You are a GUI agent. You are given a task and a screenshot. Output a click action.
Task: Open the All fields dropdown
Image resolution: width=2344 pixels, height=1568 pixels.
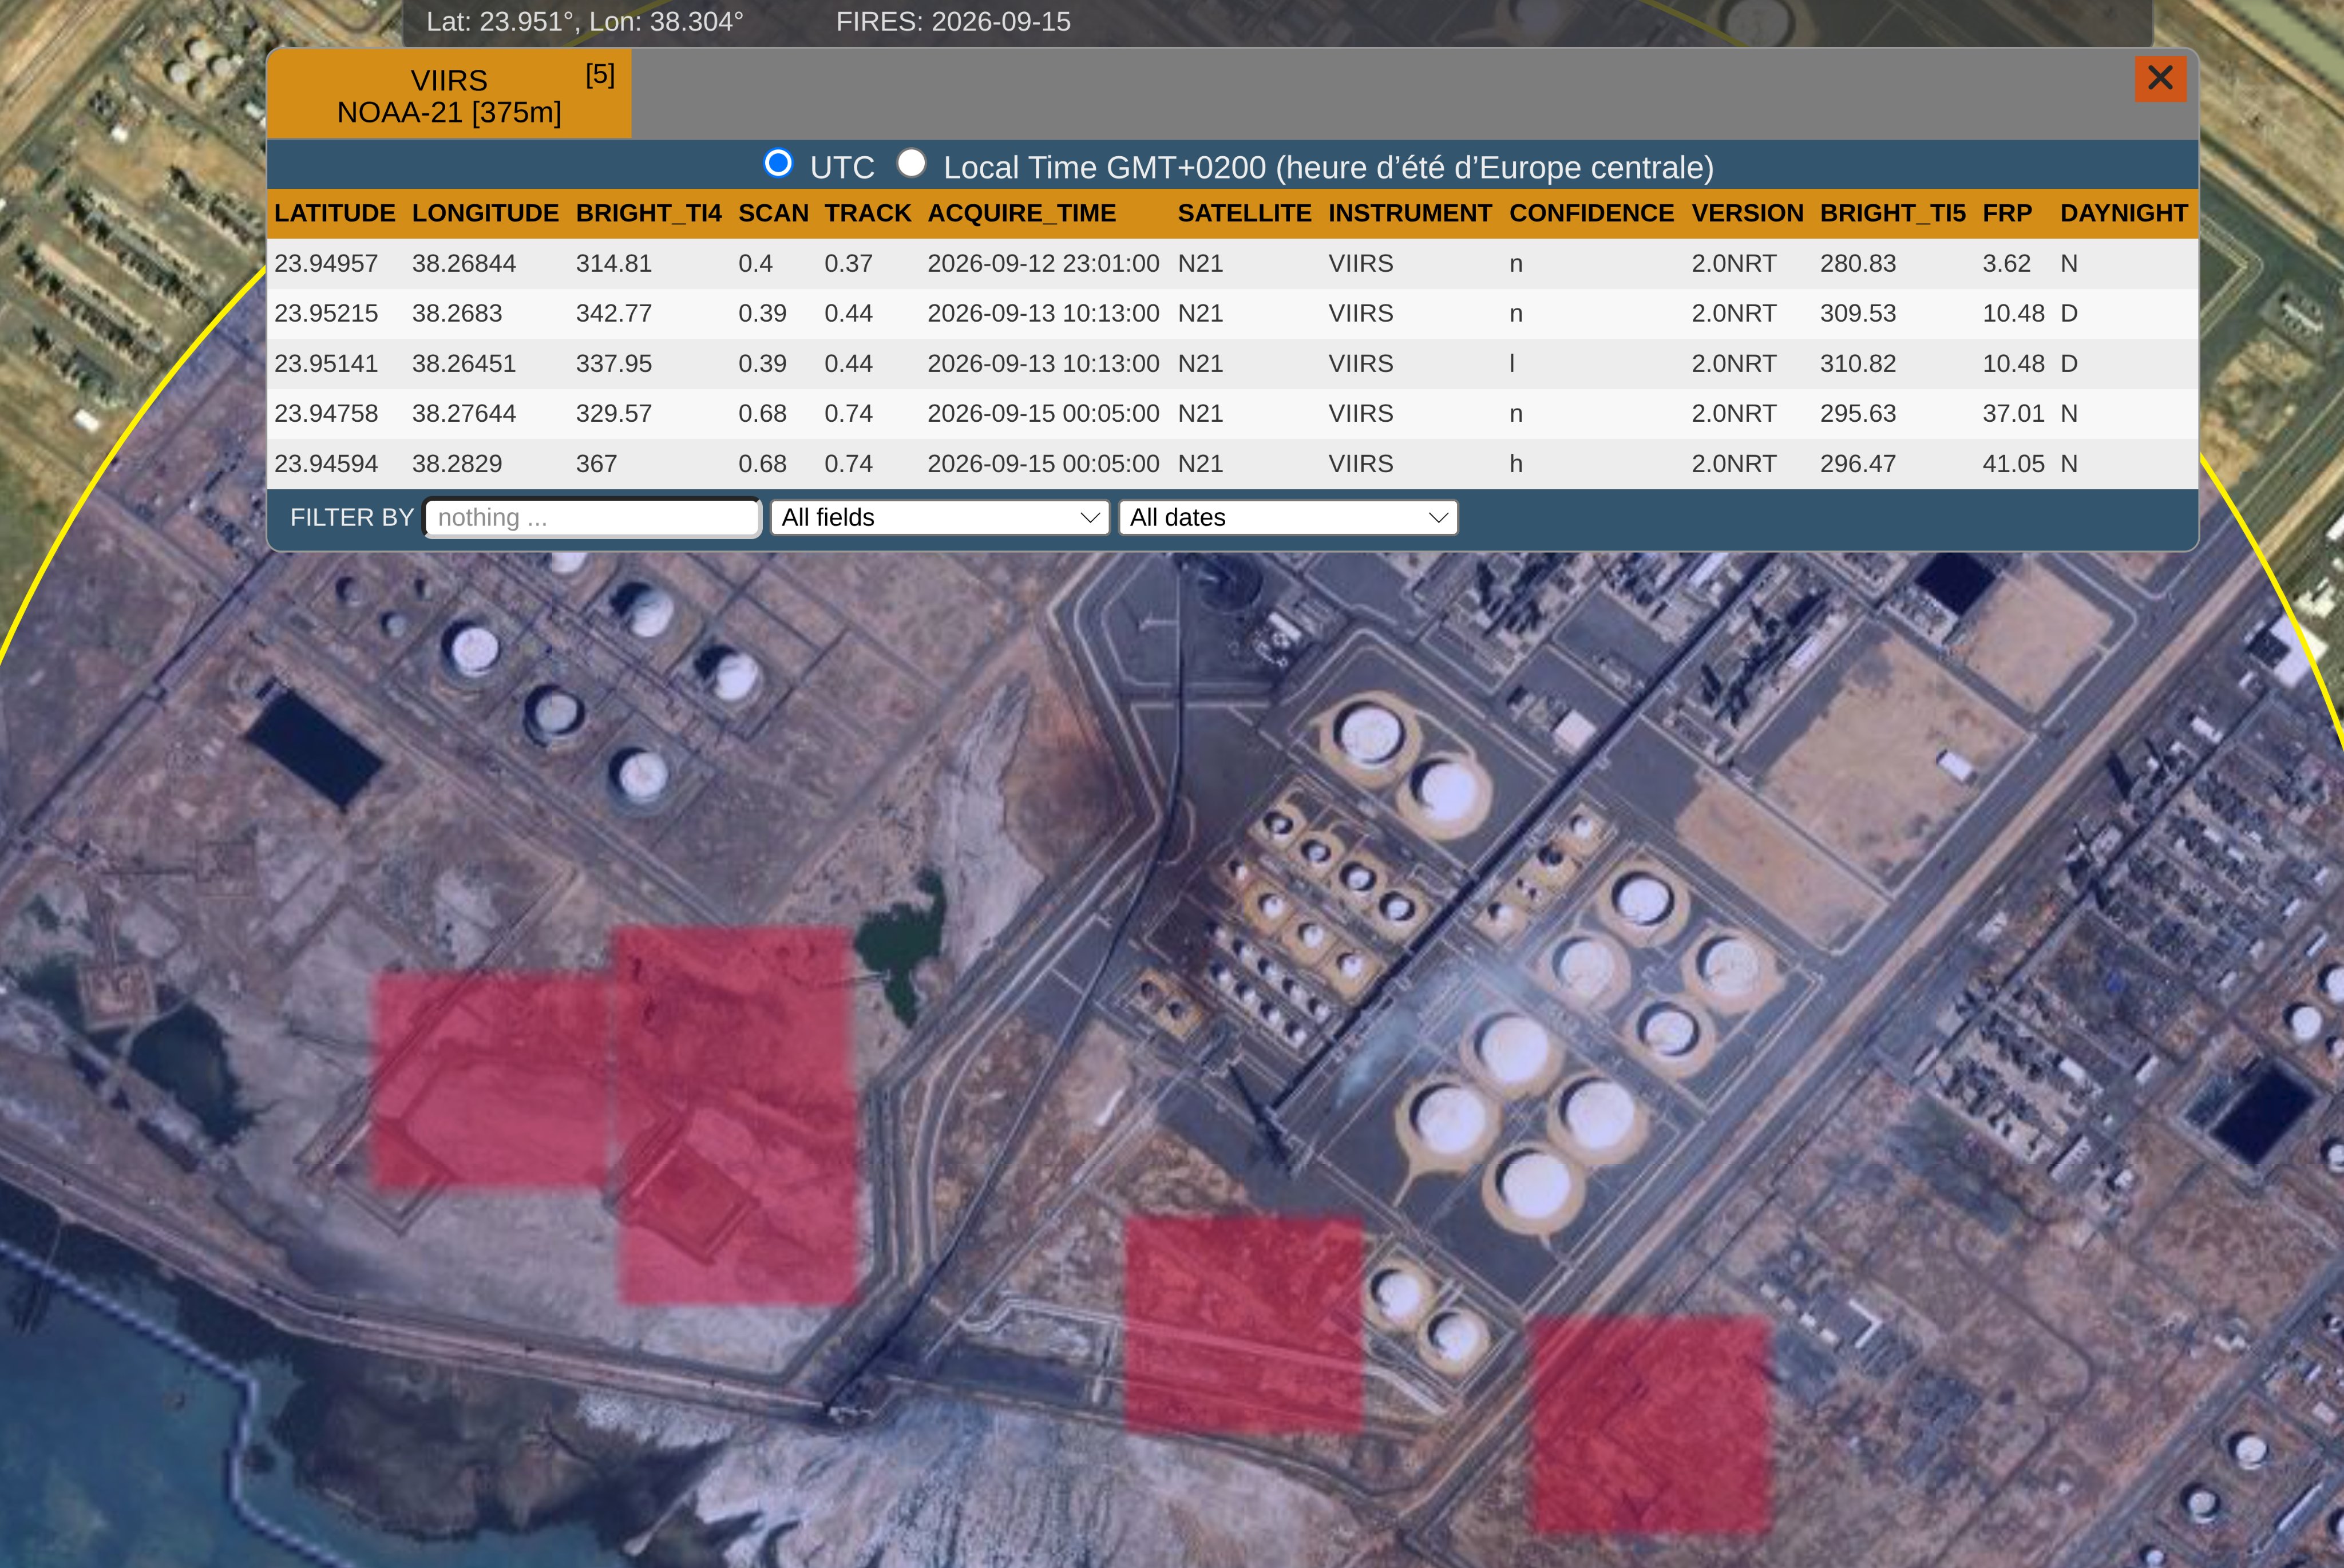pos(940,517)
